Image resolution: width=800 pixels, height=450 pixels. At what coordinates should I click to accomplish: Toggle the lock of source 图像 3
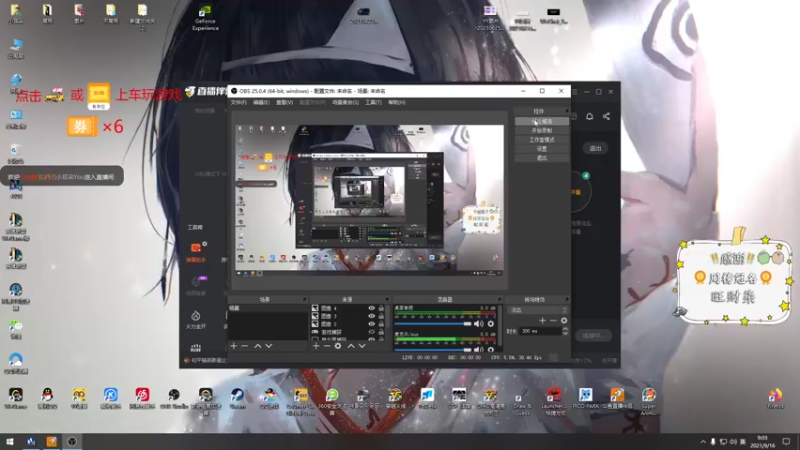pyautogui.click(x=381, y=316)
